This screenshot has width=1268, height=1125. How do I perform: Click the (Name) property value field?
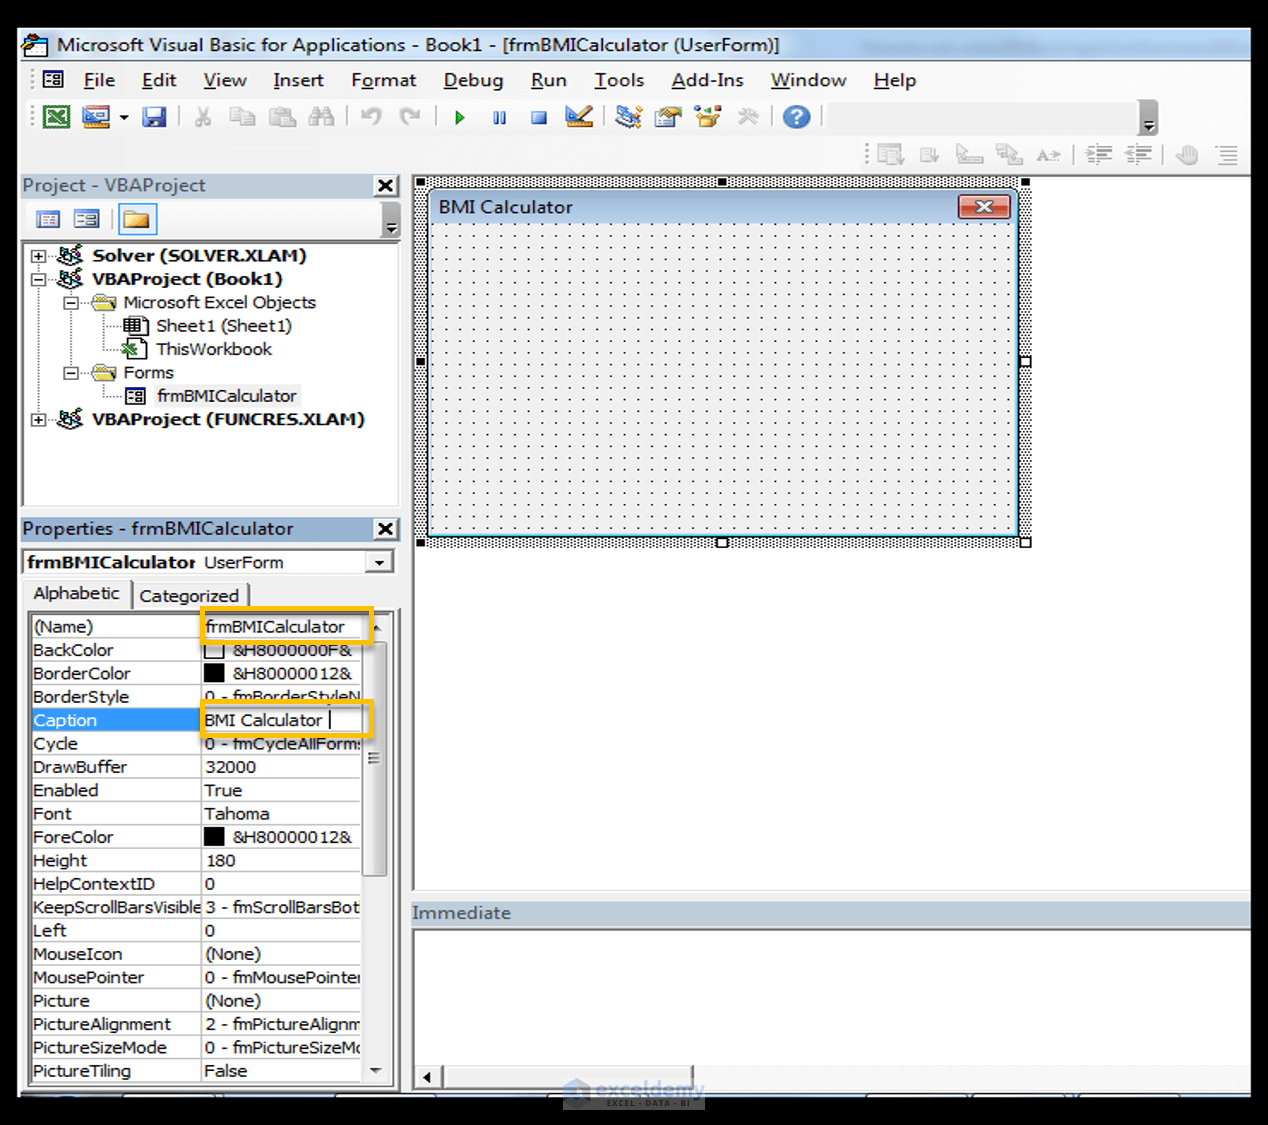click(x=281, y=627)
